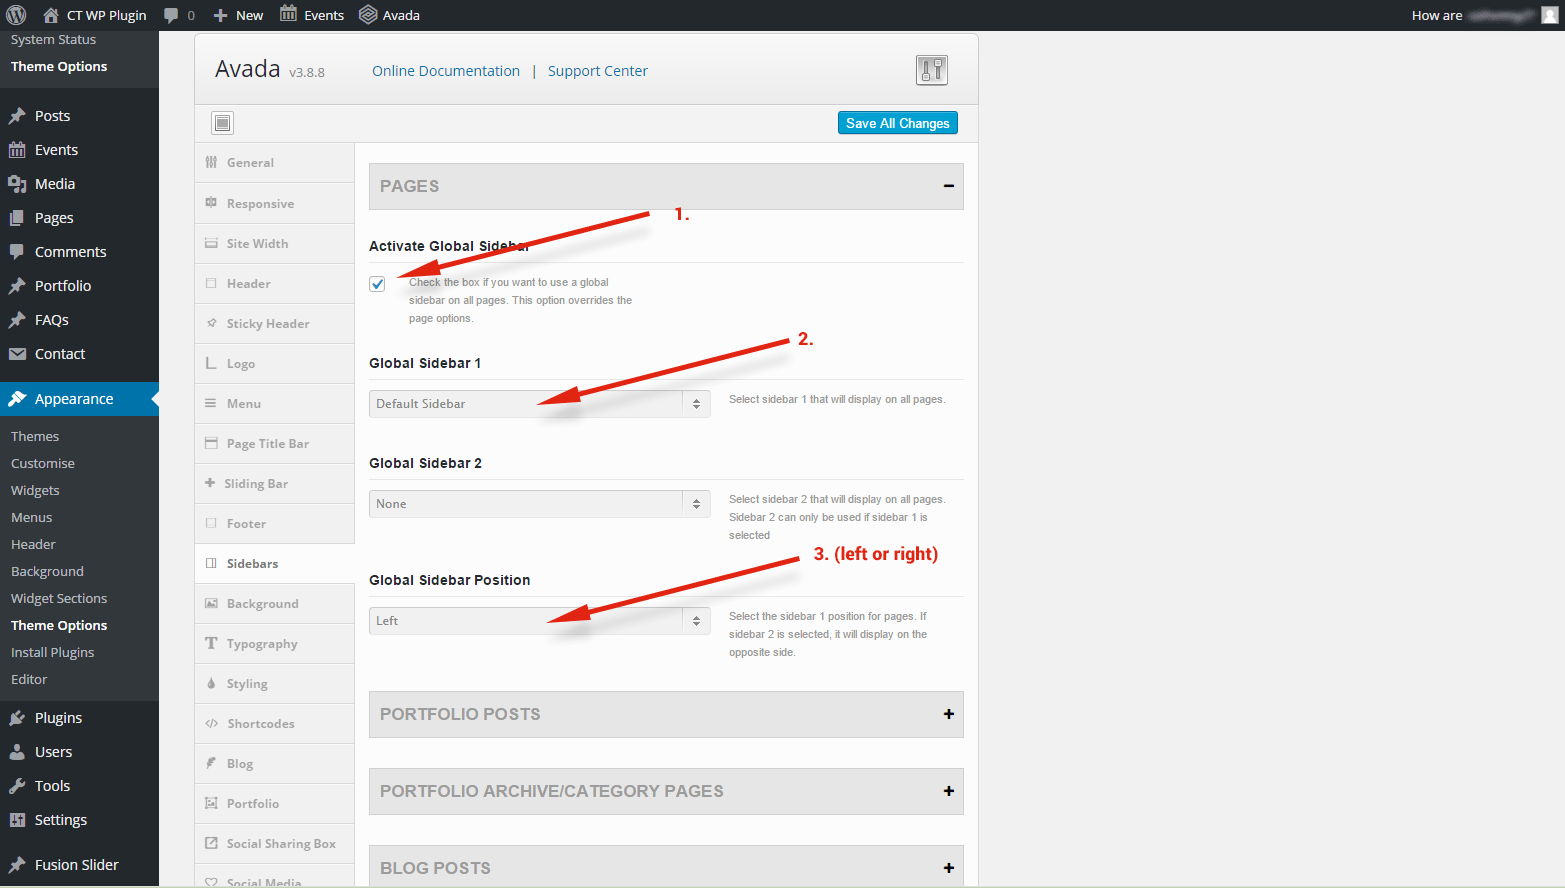Uncheck the Activate Global Sidebar checkbox
Image resolution: width=1565 pixels, height=888 pixels.
point(377,284)
